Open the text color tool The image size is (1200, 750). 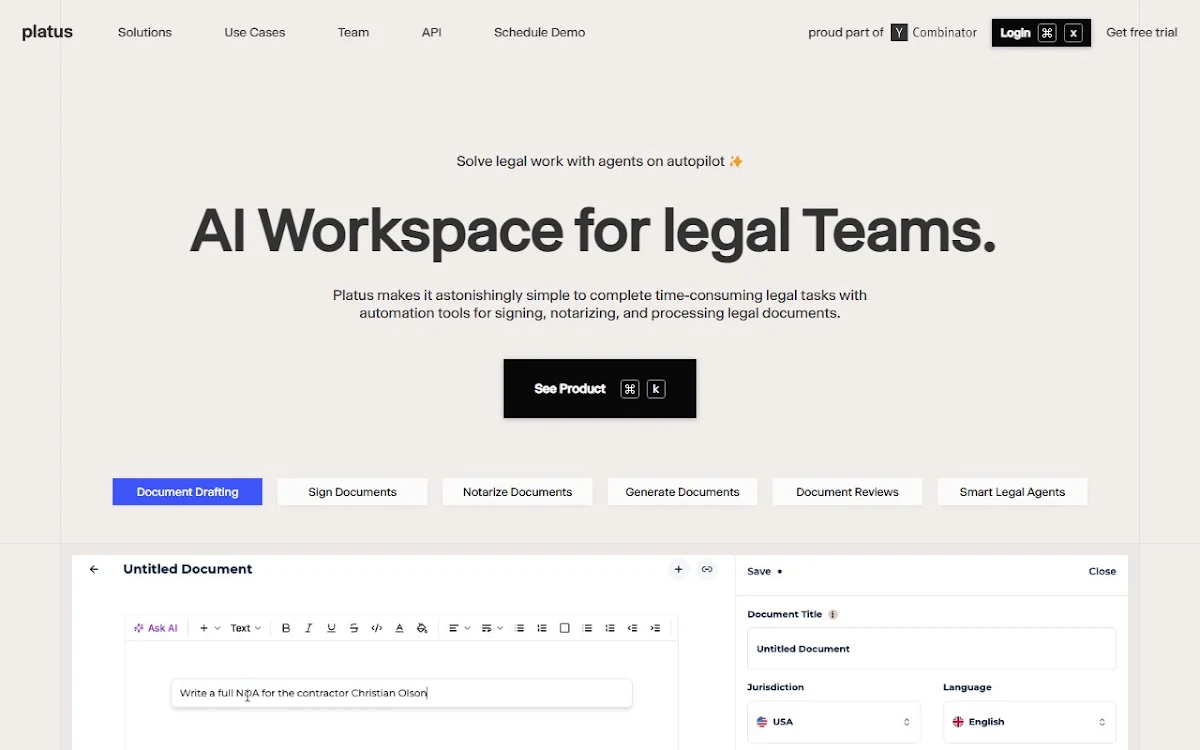[x=399, y=628]
